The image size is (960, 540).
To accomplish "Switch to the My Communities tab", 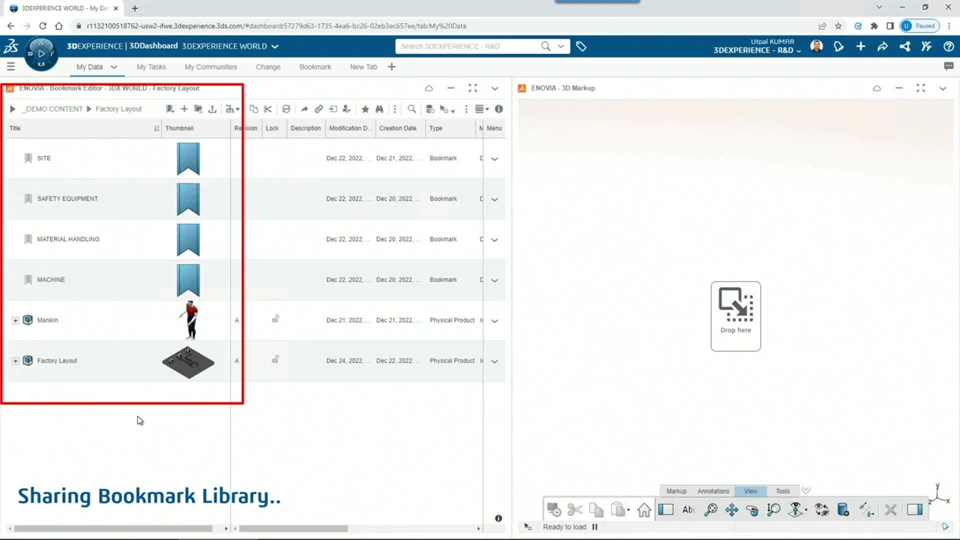I will (x=211, y=67).
